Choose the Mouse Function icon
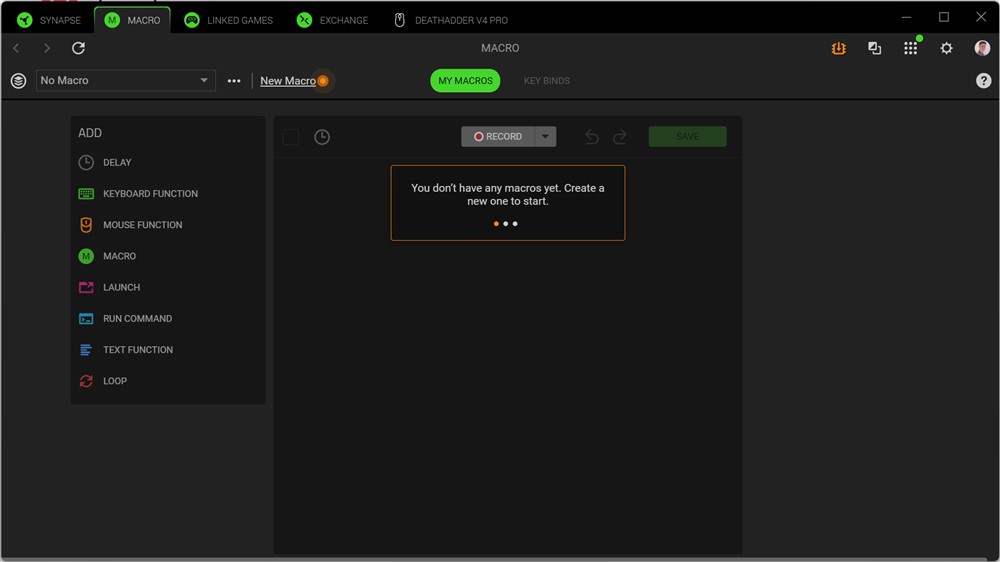1000x562 pixels. point(86,225)
